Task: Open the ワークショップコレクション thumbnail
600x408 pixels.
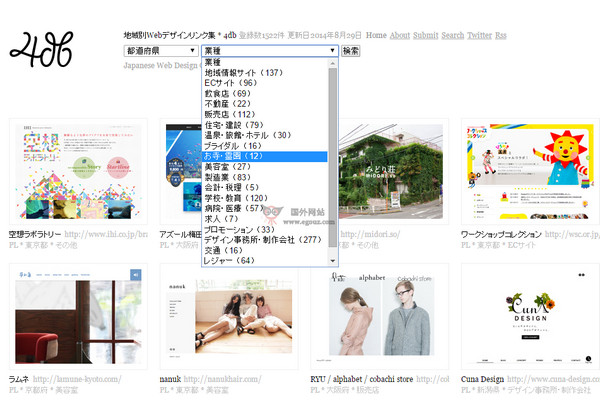Action: (x=530, y=171)
